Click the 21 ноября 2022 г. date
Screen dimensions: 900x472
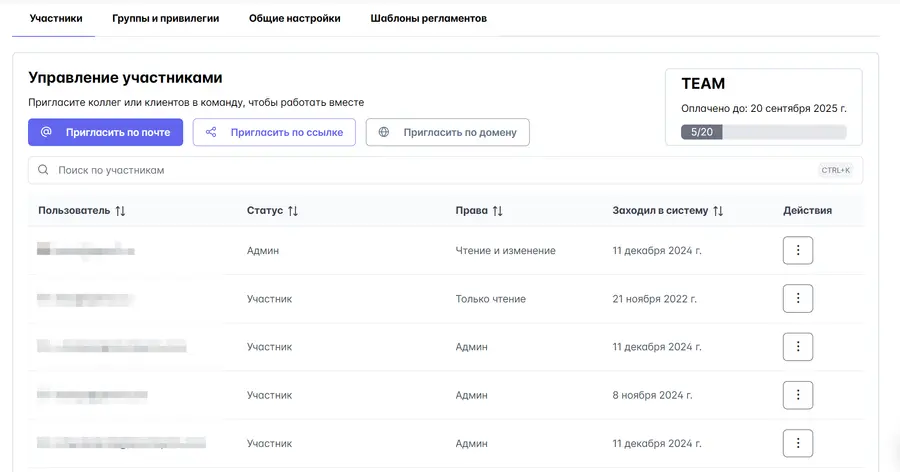(x=654, y=299)
